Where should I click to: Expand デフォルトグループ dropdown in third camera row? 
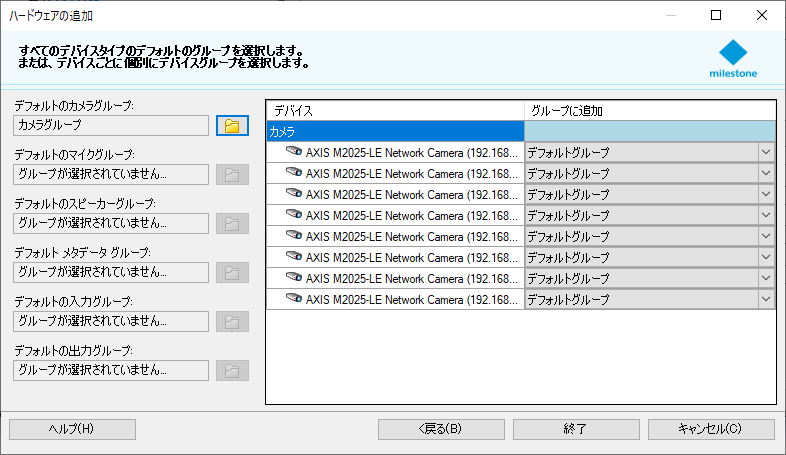pos(765,194)
